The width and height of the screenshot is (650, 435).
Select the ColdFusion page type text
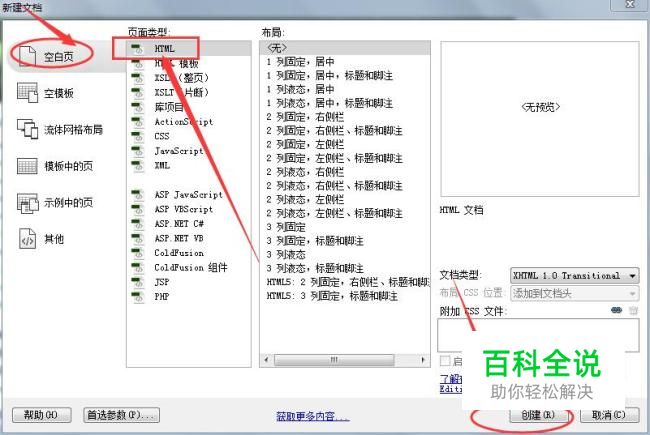pyautogui.click(x=179, y=253)
